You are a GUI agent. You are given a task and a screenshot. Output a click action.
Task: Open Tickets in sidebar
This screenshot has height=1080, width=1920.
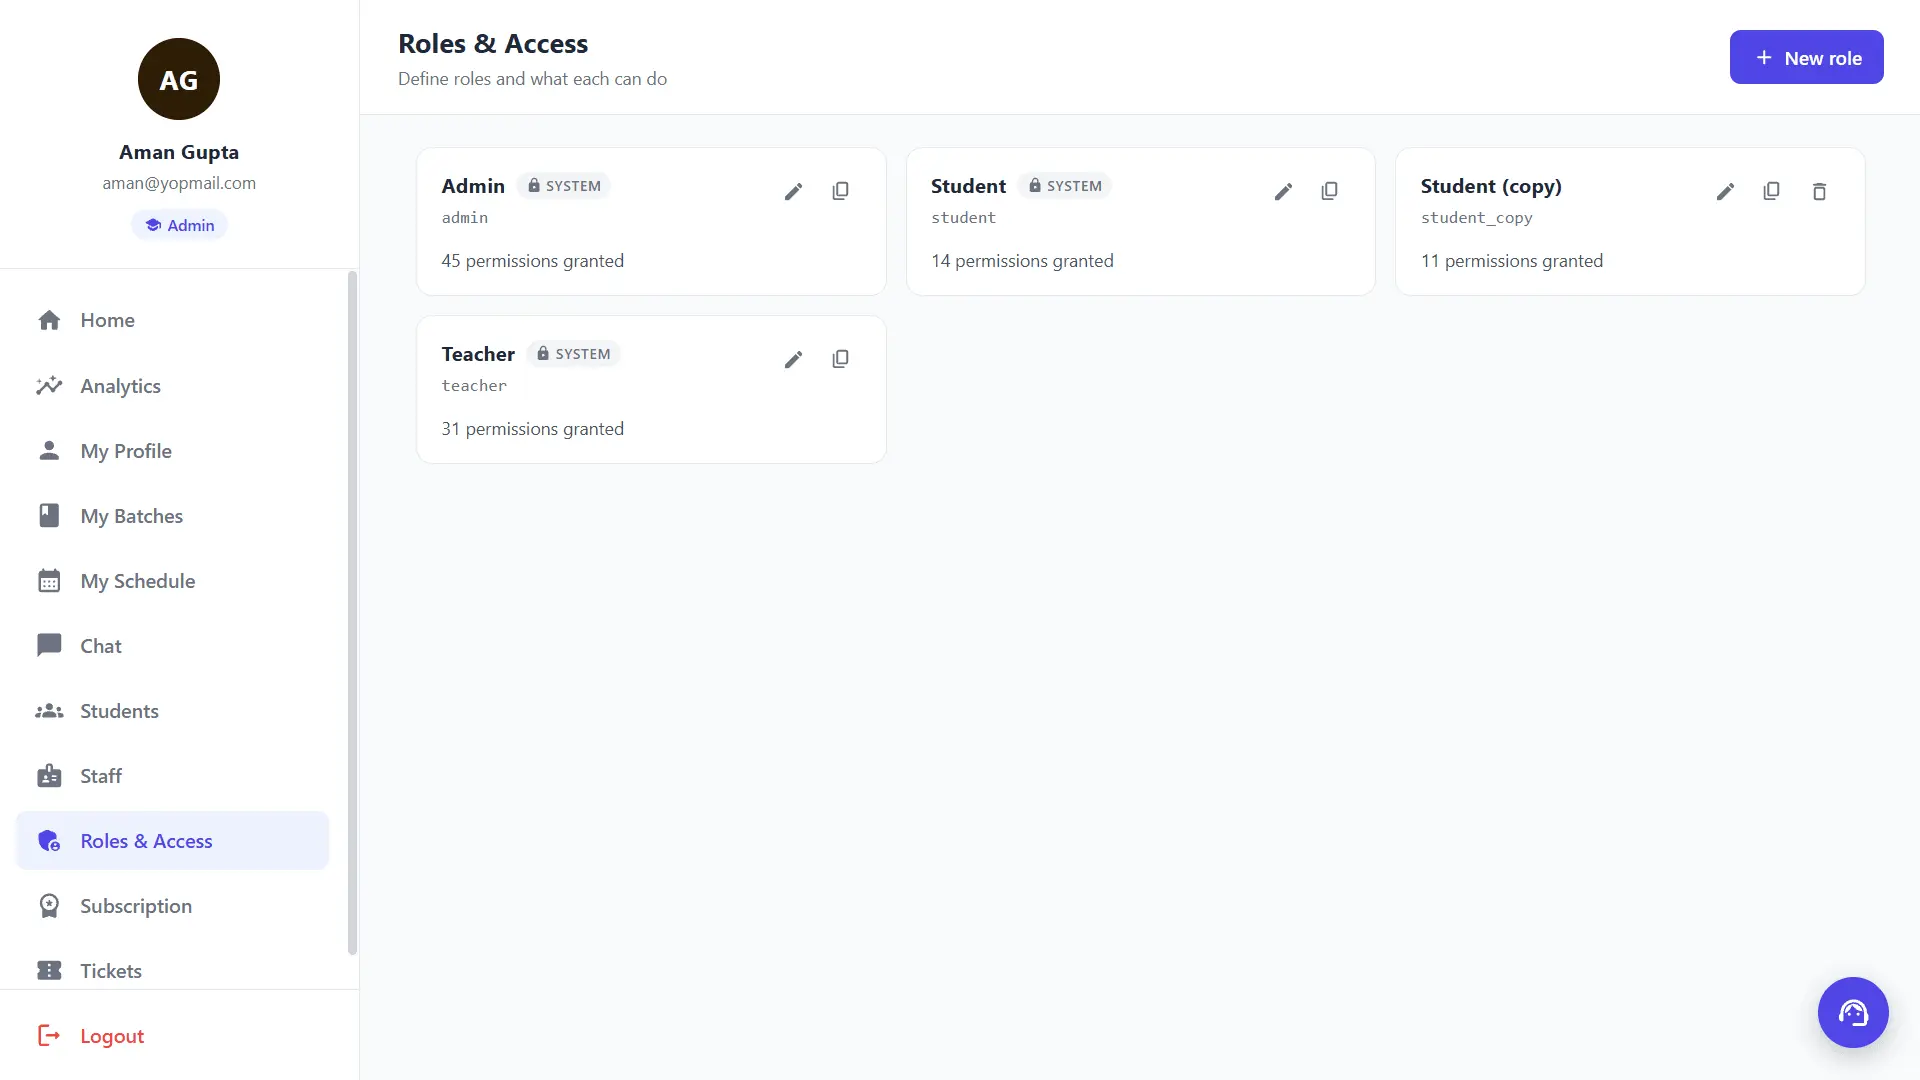pyautogui.click(x=172, y=970)
